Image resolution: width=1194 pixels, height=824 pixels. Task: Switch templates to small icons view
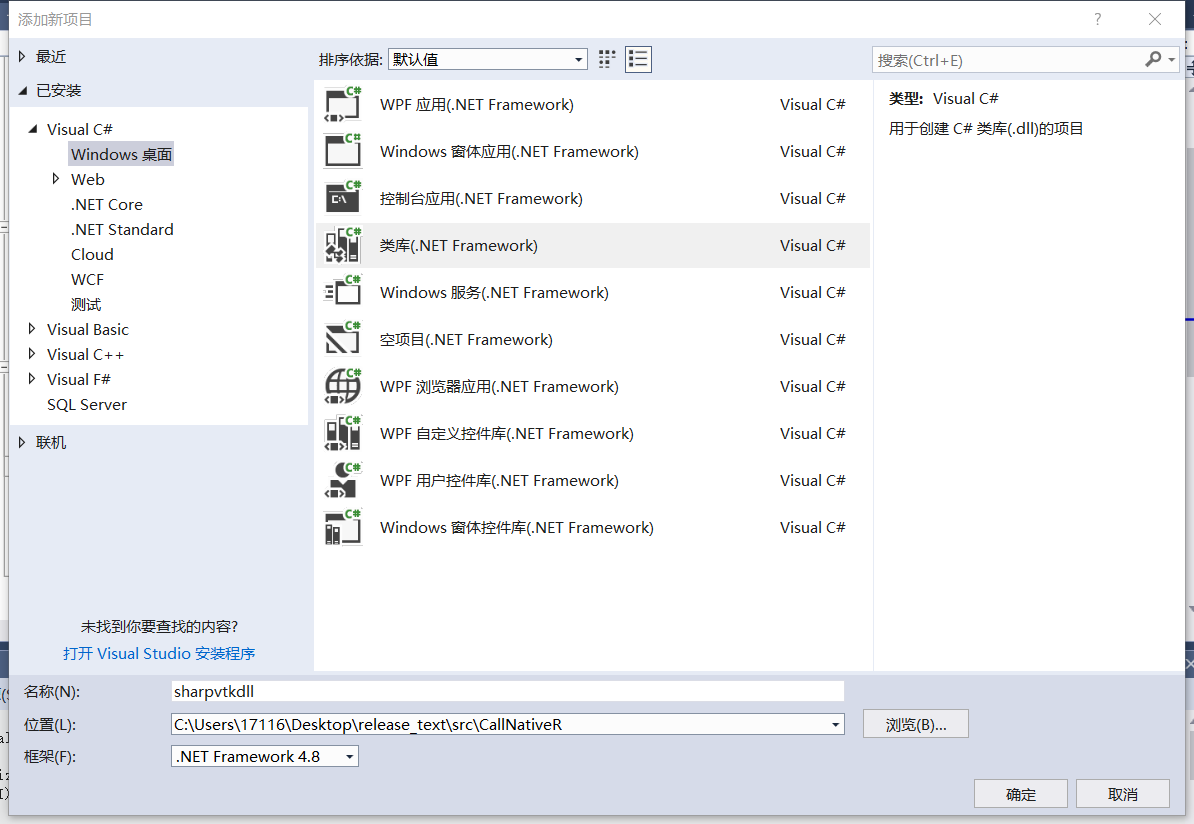606,59
